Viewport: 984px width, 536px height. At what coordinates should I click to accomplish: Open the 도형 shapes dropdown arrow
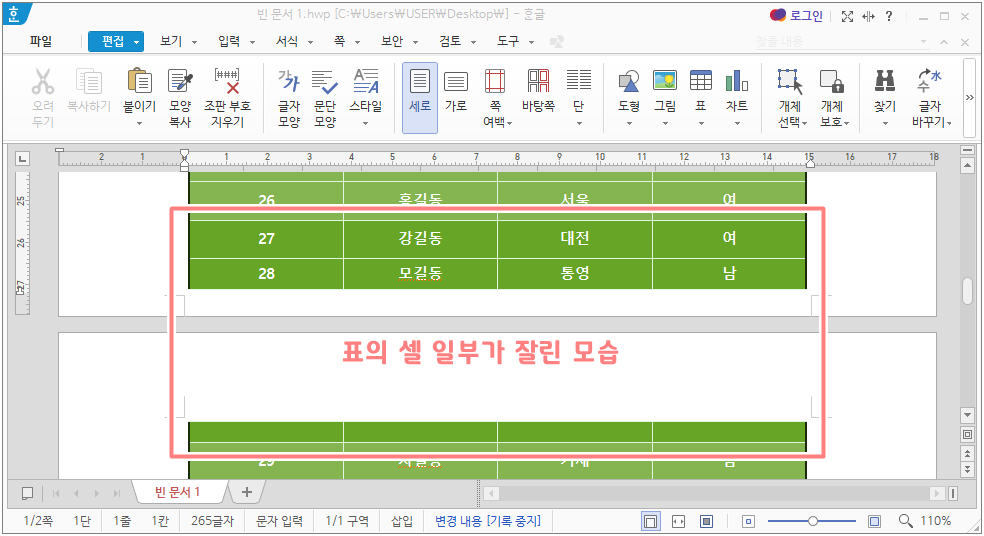[629, 123]
